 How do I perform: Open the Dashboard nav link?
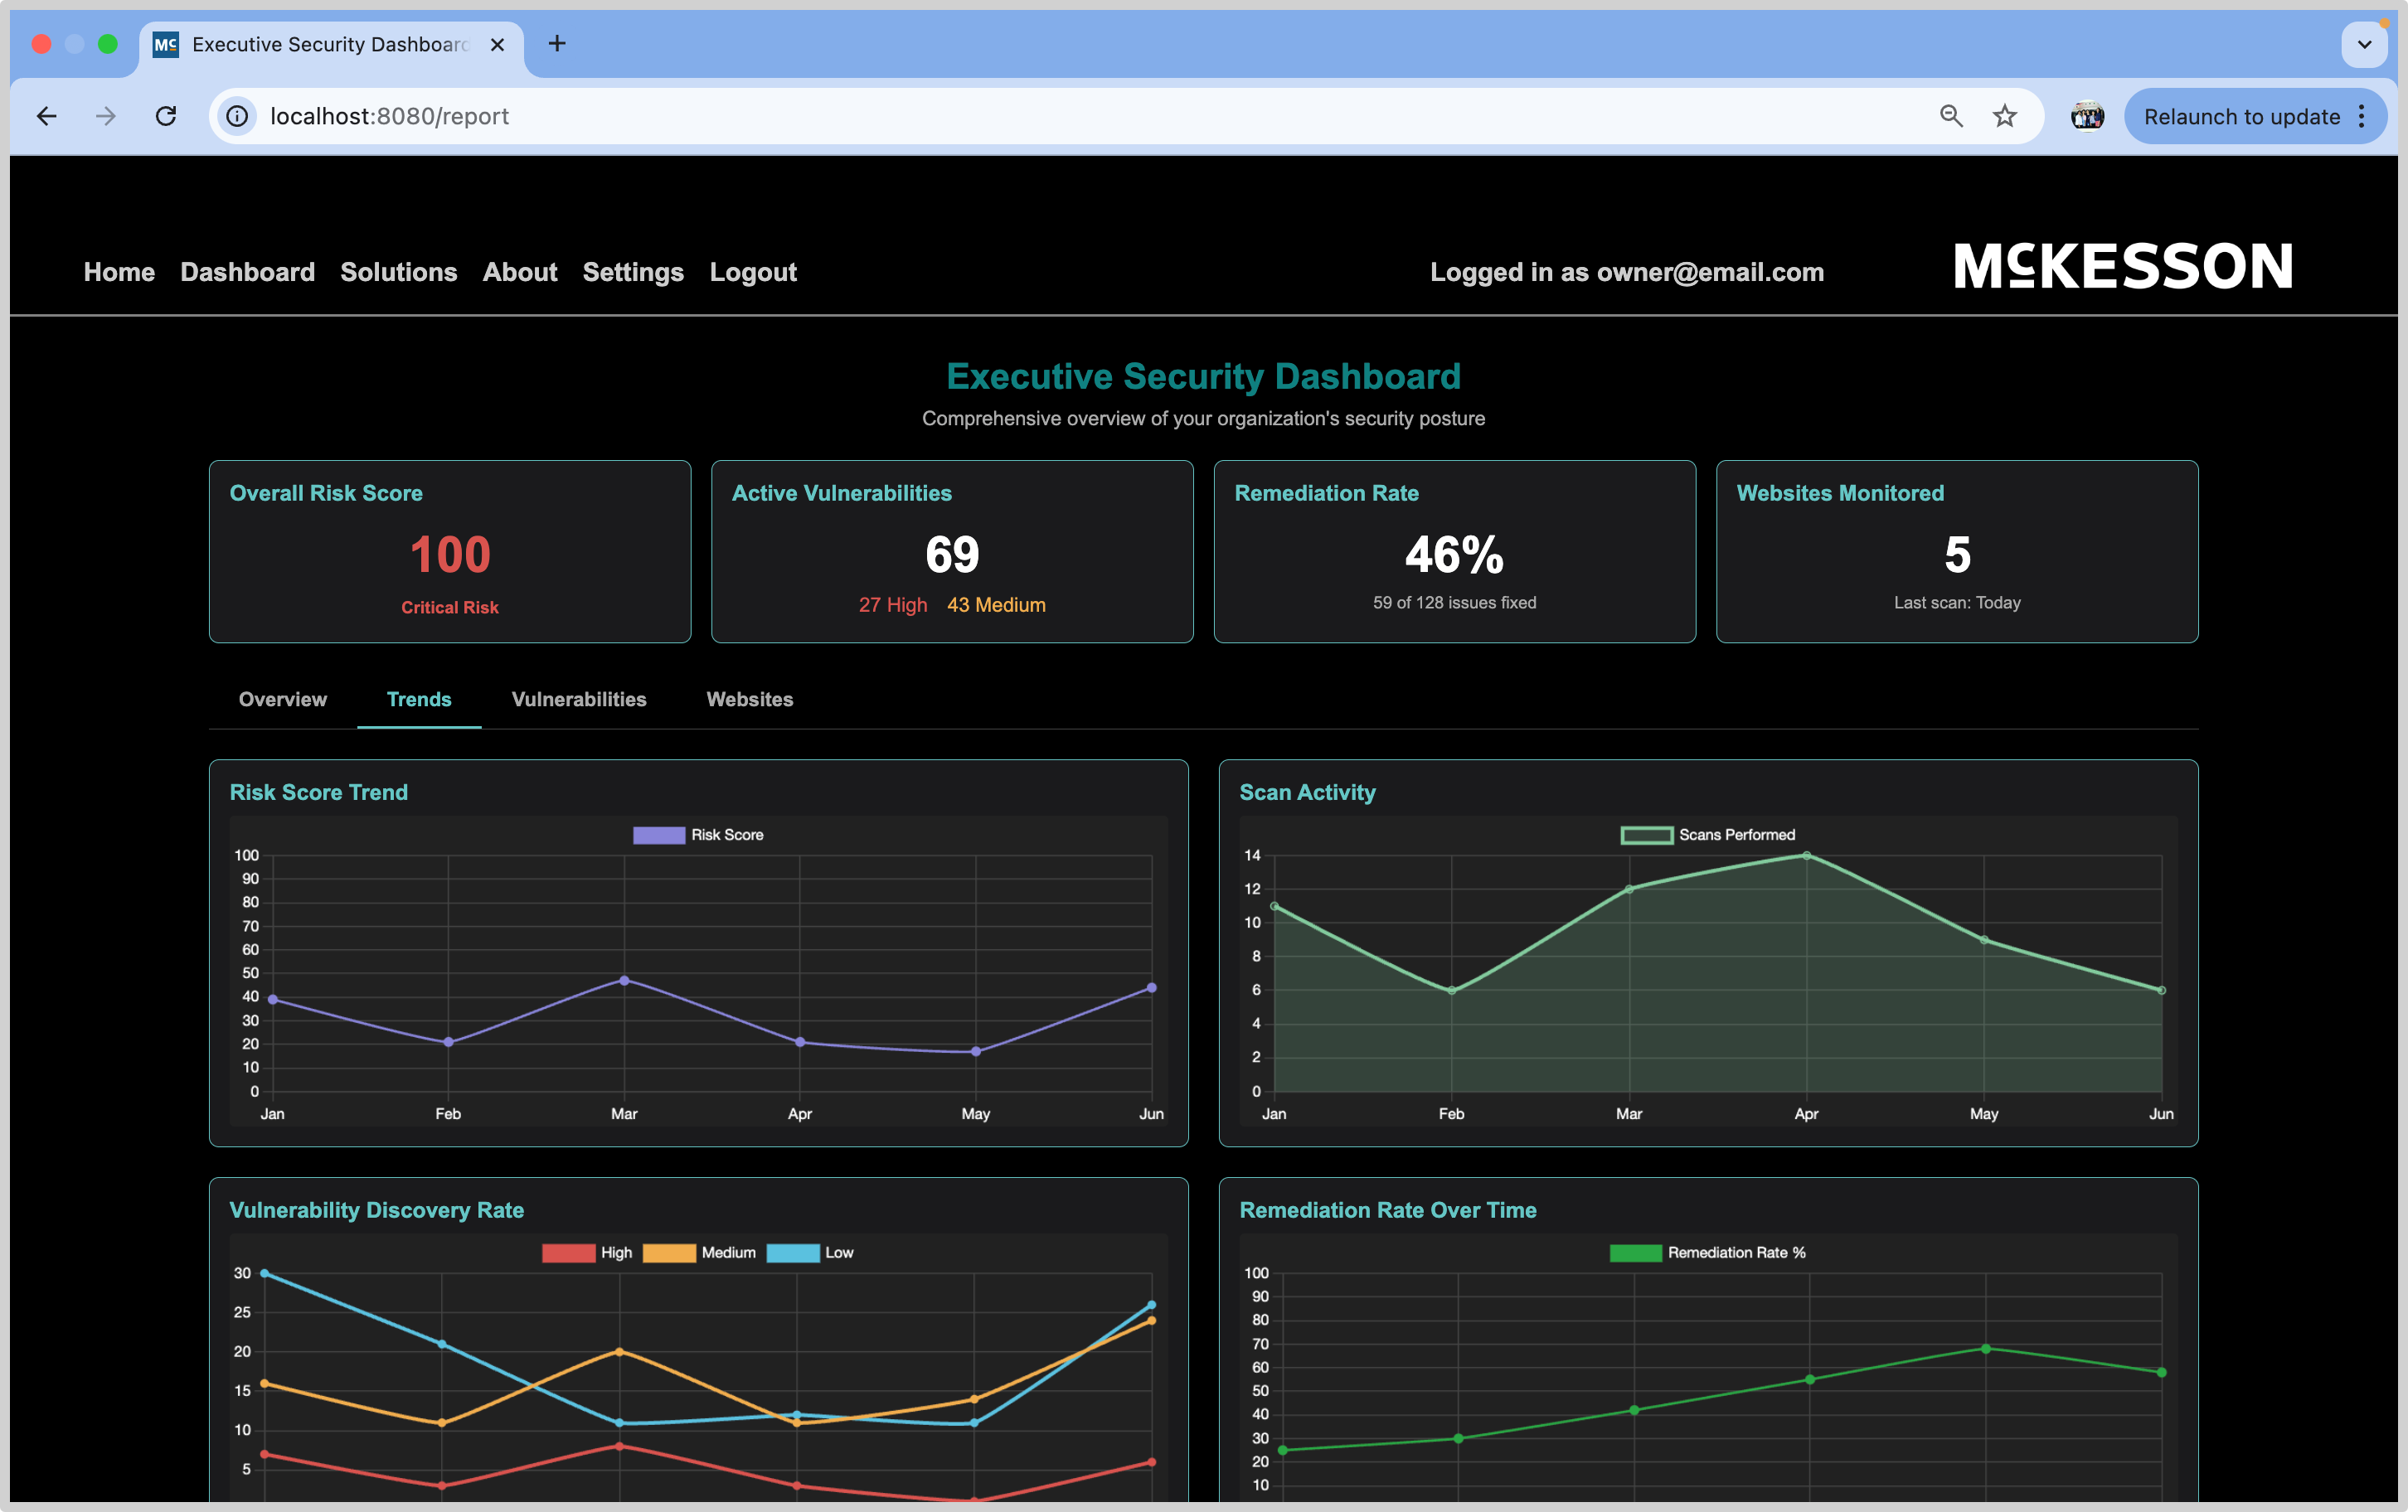tap(247, 272)
